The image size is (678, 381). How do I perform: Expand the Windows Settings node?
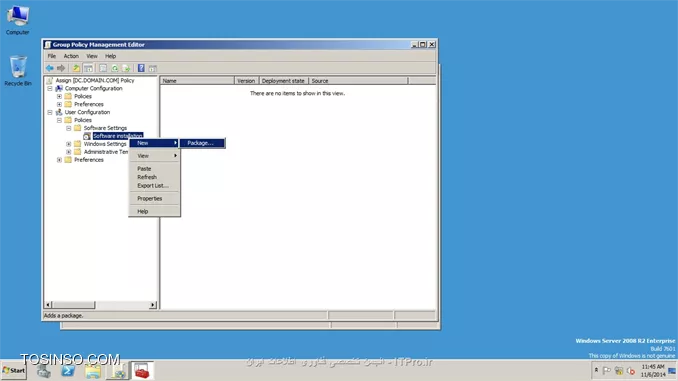[68, 144]
